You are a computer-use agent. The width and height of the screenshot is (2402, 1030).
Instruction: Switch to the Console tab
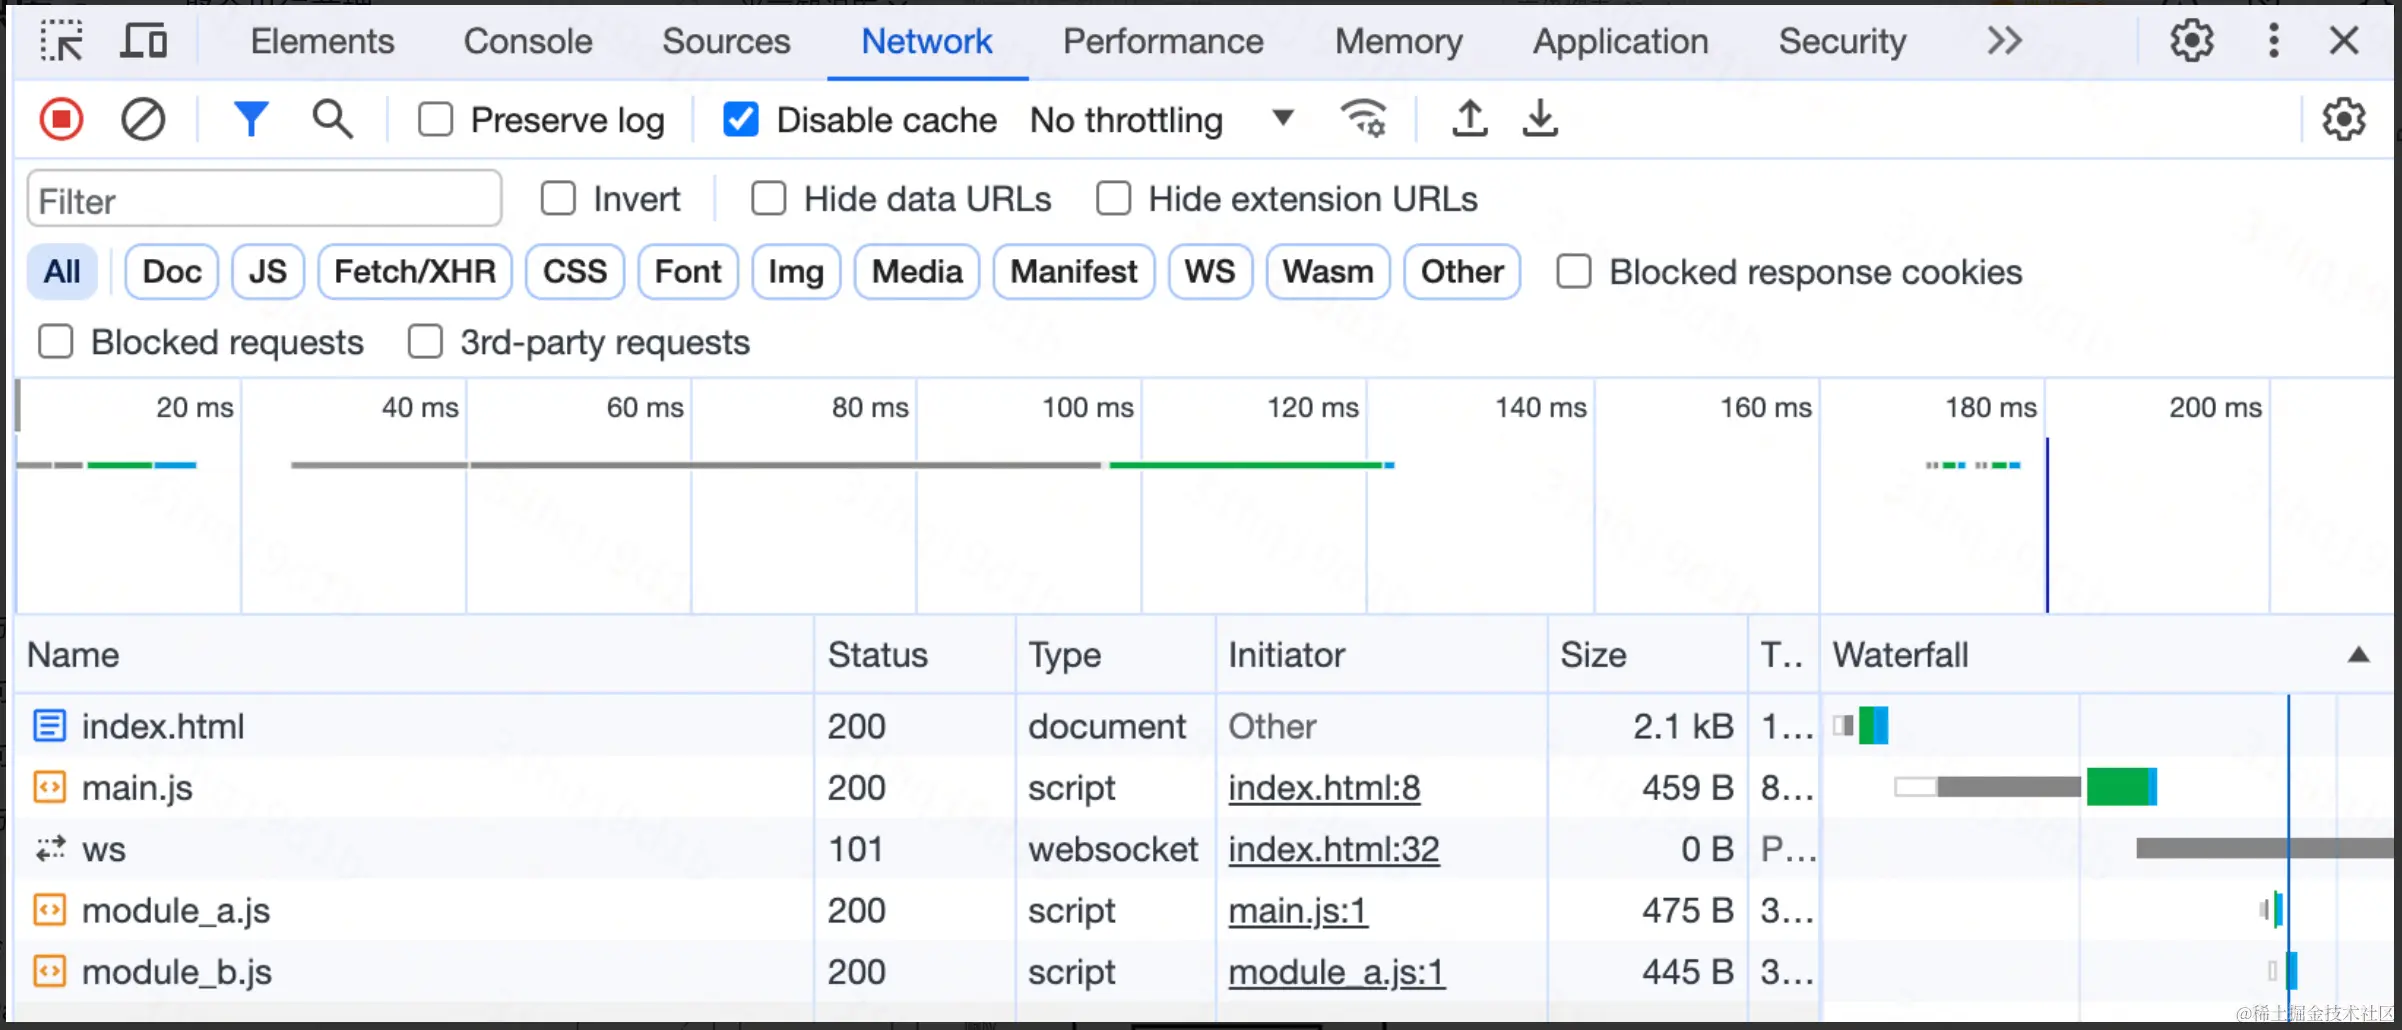coord(528,42)
